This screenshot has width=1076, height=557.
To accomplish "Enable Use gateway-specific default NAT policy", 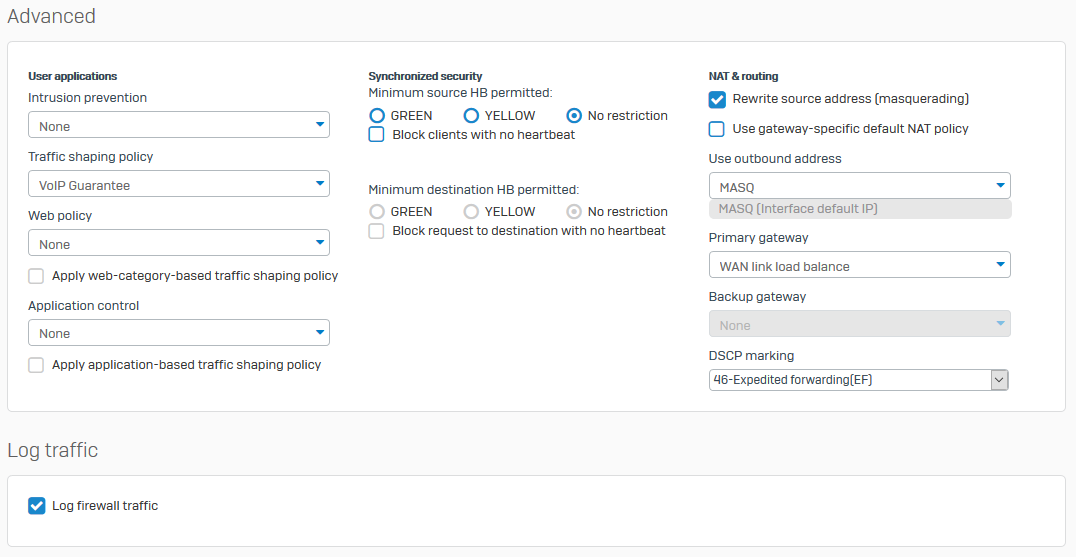I will tap(716, 129).
